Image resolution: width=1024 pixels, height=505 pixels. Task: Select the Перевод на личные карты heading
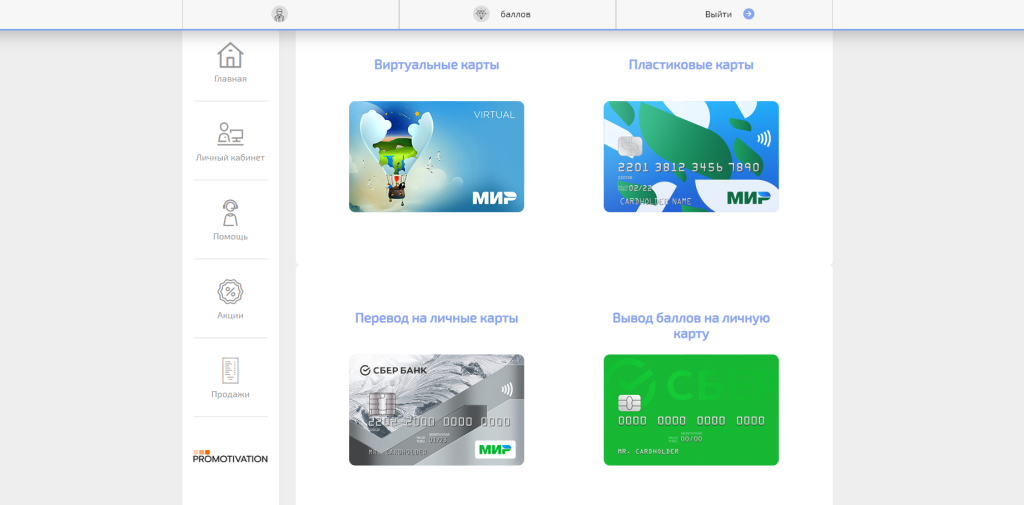[x=436, y=318]
